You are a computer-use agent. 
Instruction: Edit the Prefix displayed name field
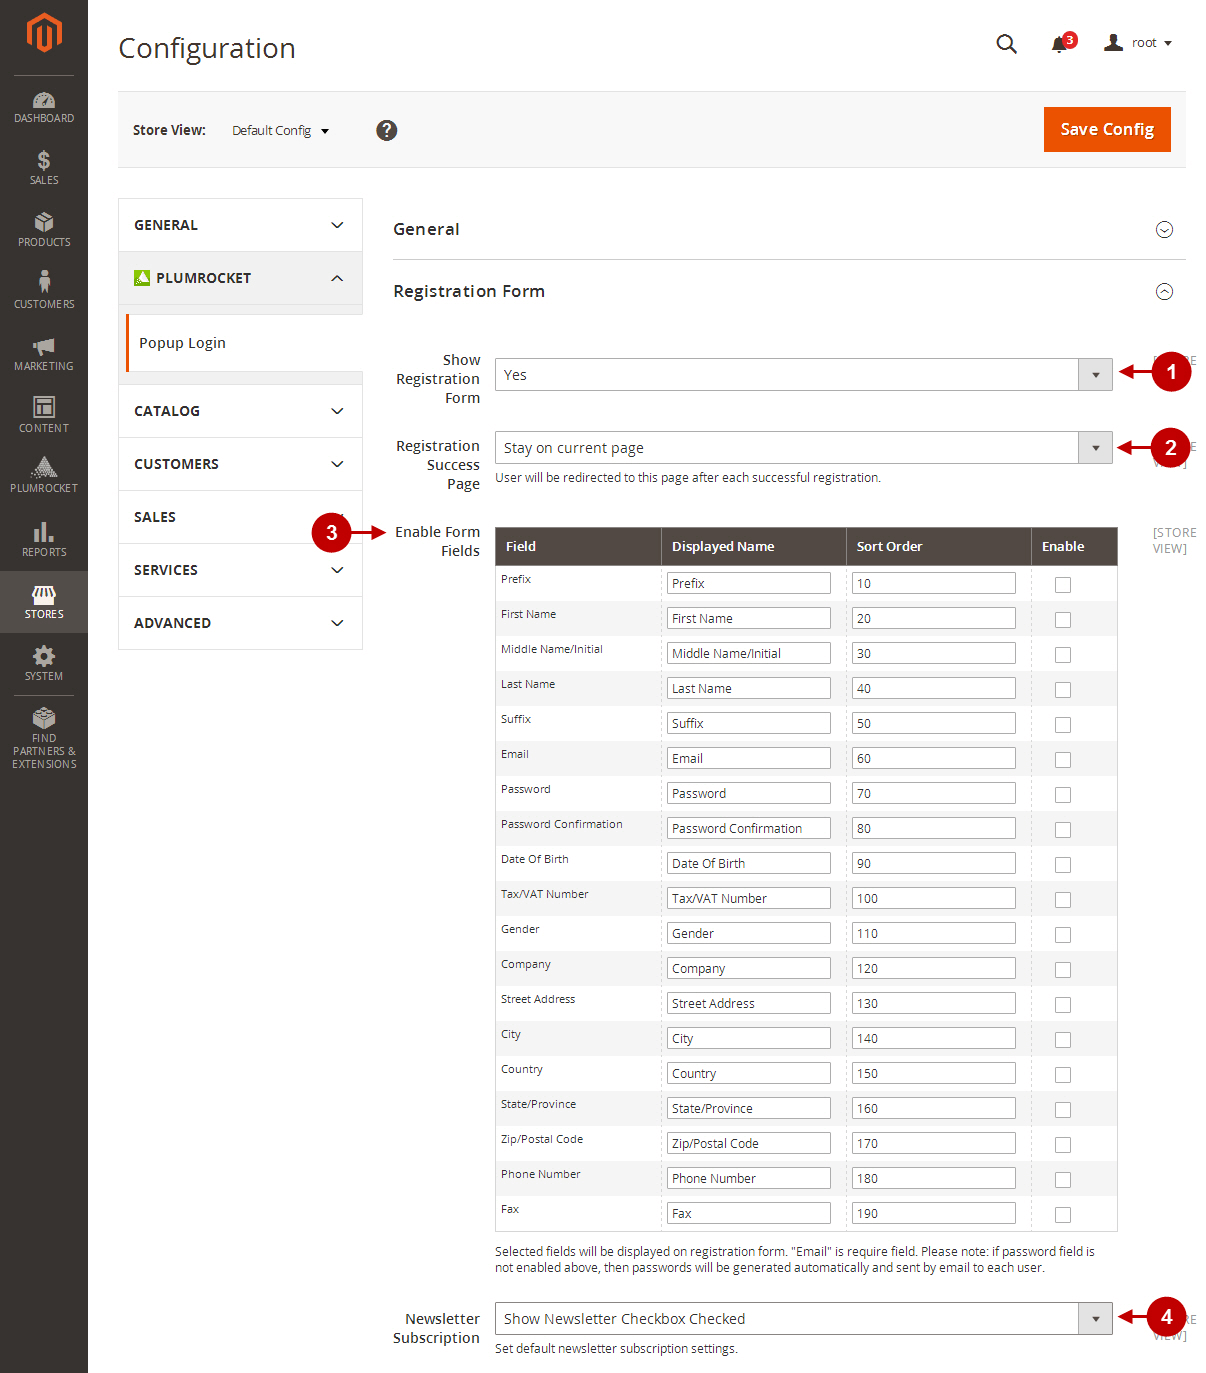(749, 583)
